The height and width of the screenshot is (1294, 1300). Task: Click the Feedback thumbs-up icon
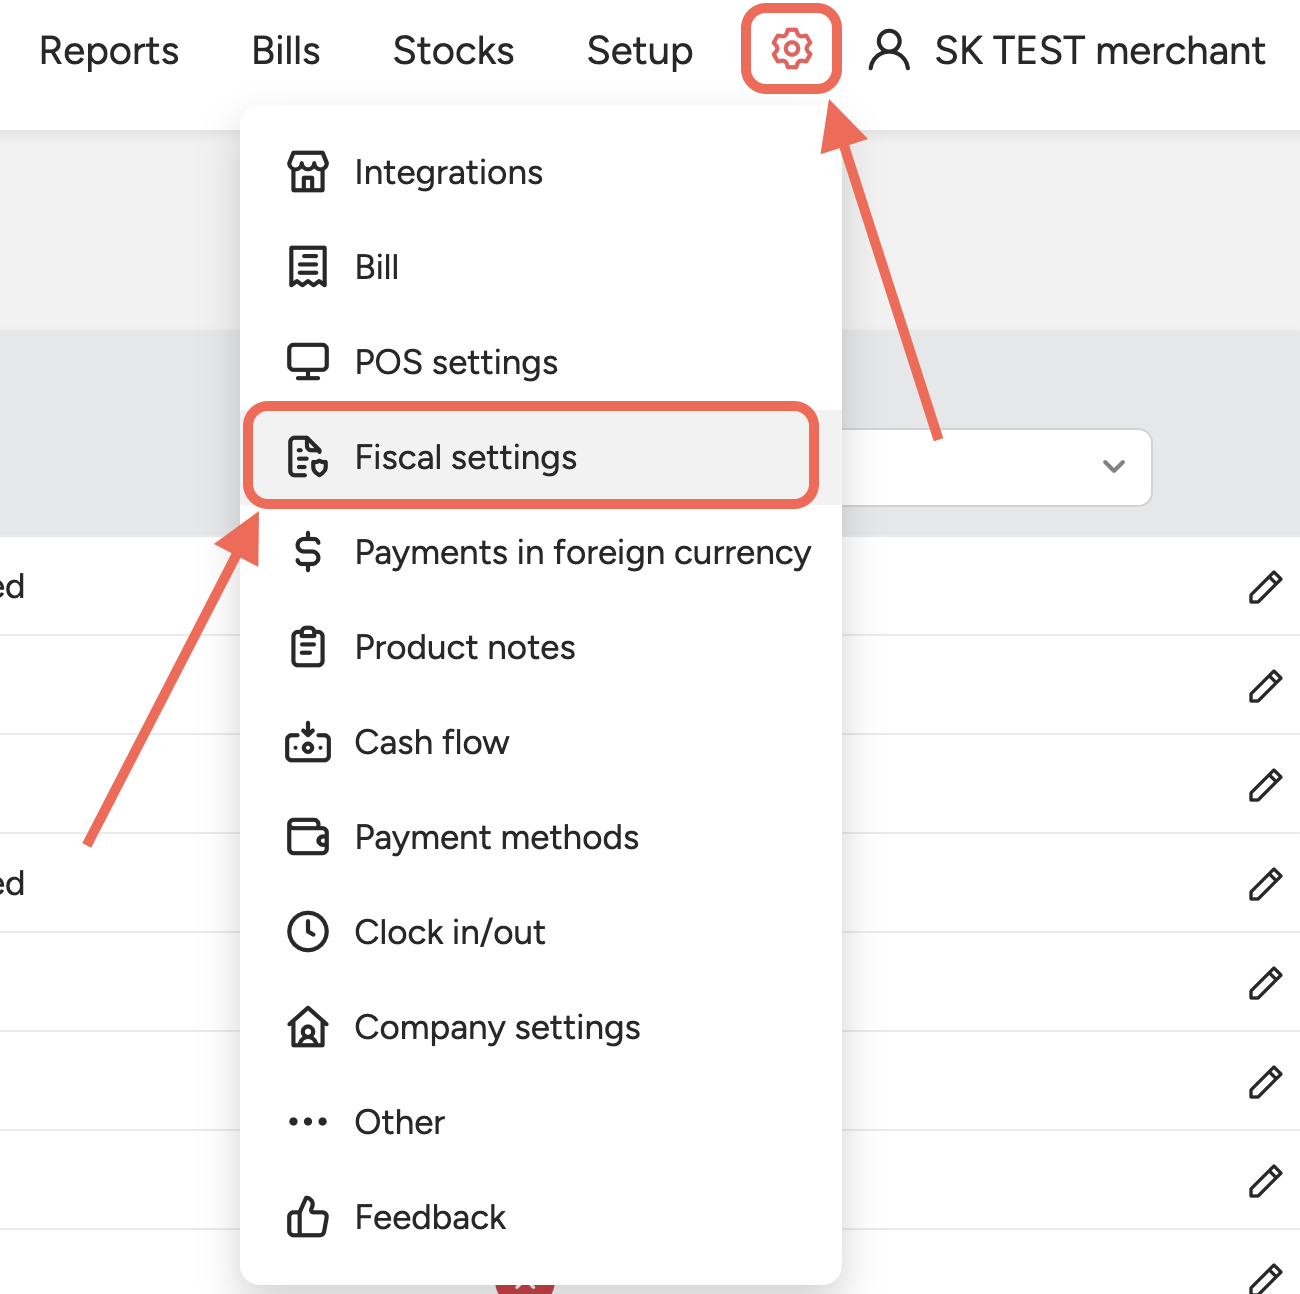pos(308,1217)
